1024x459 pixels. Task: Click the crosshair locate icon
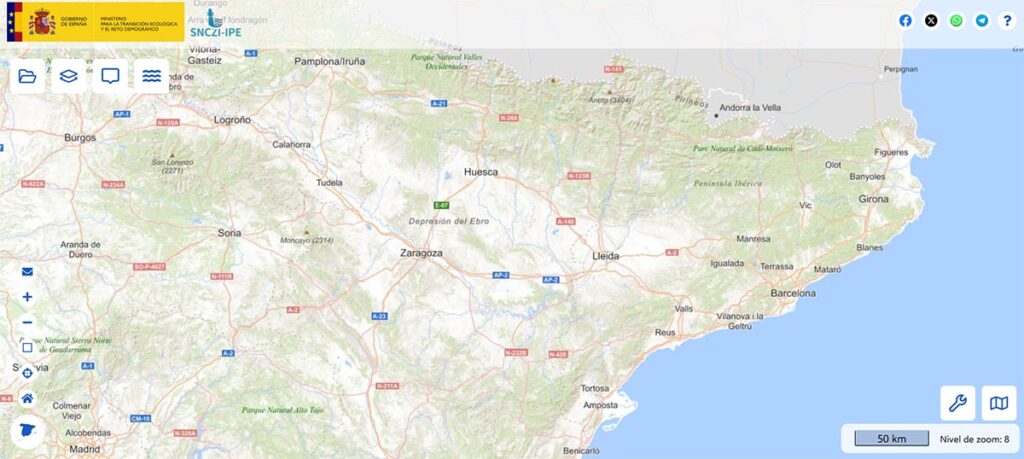click(x=27, y=373)
